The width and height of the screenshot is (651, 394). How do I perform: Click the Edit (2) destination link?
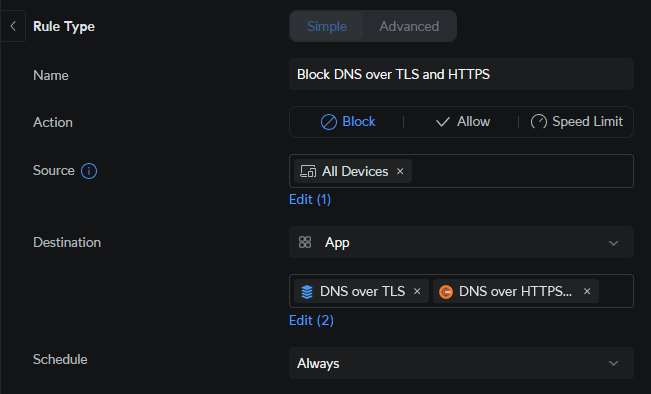pyautogui.click(x=311, y=320)
